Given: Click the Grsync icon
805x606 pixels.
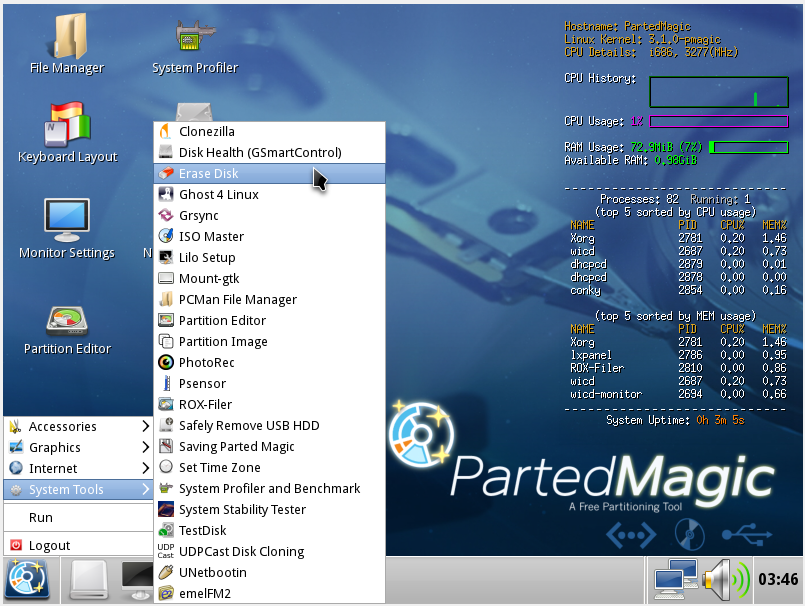Looking at the screenshot, I should point(165,216).
